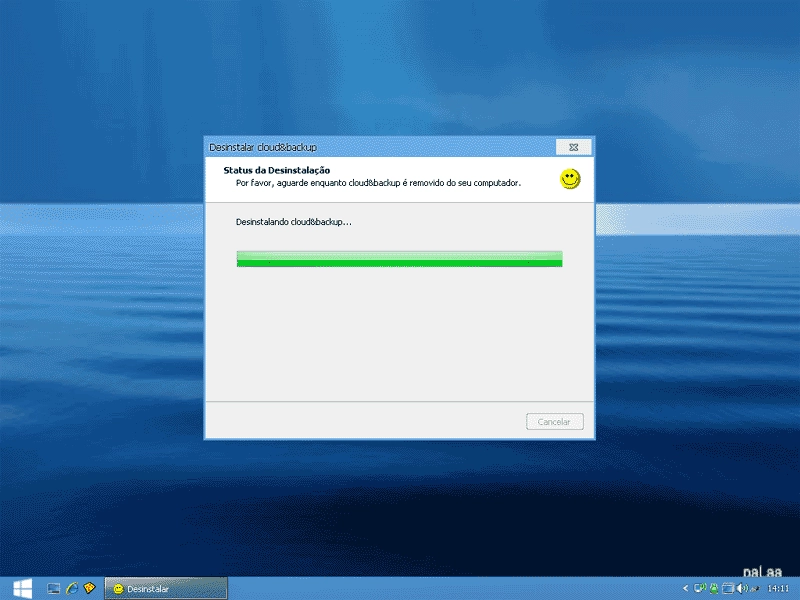Expand hidden tray icons chevron
Viewport: 800px width, 600px height.
(x=685, y=588)
